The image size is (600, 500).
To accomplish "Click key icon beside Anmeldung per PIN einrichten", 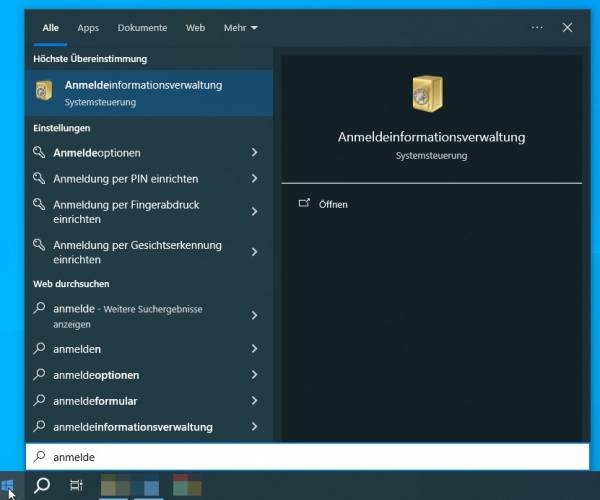I will point(39,178).
